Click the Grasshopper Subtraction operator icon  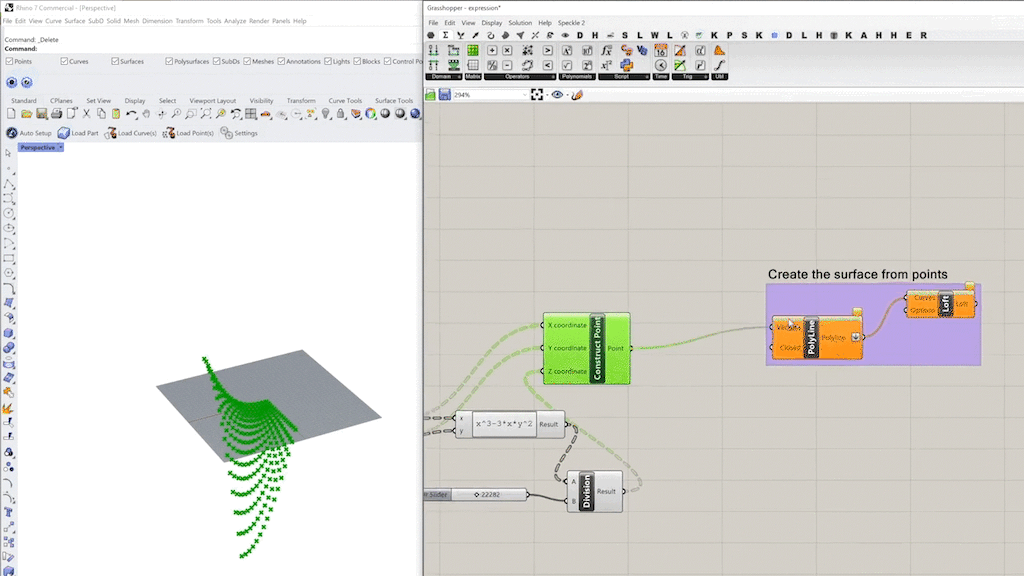pos(507,65)
